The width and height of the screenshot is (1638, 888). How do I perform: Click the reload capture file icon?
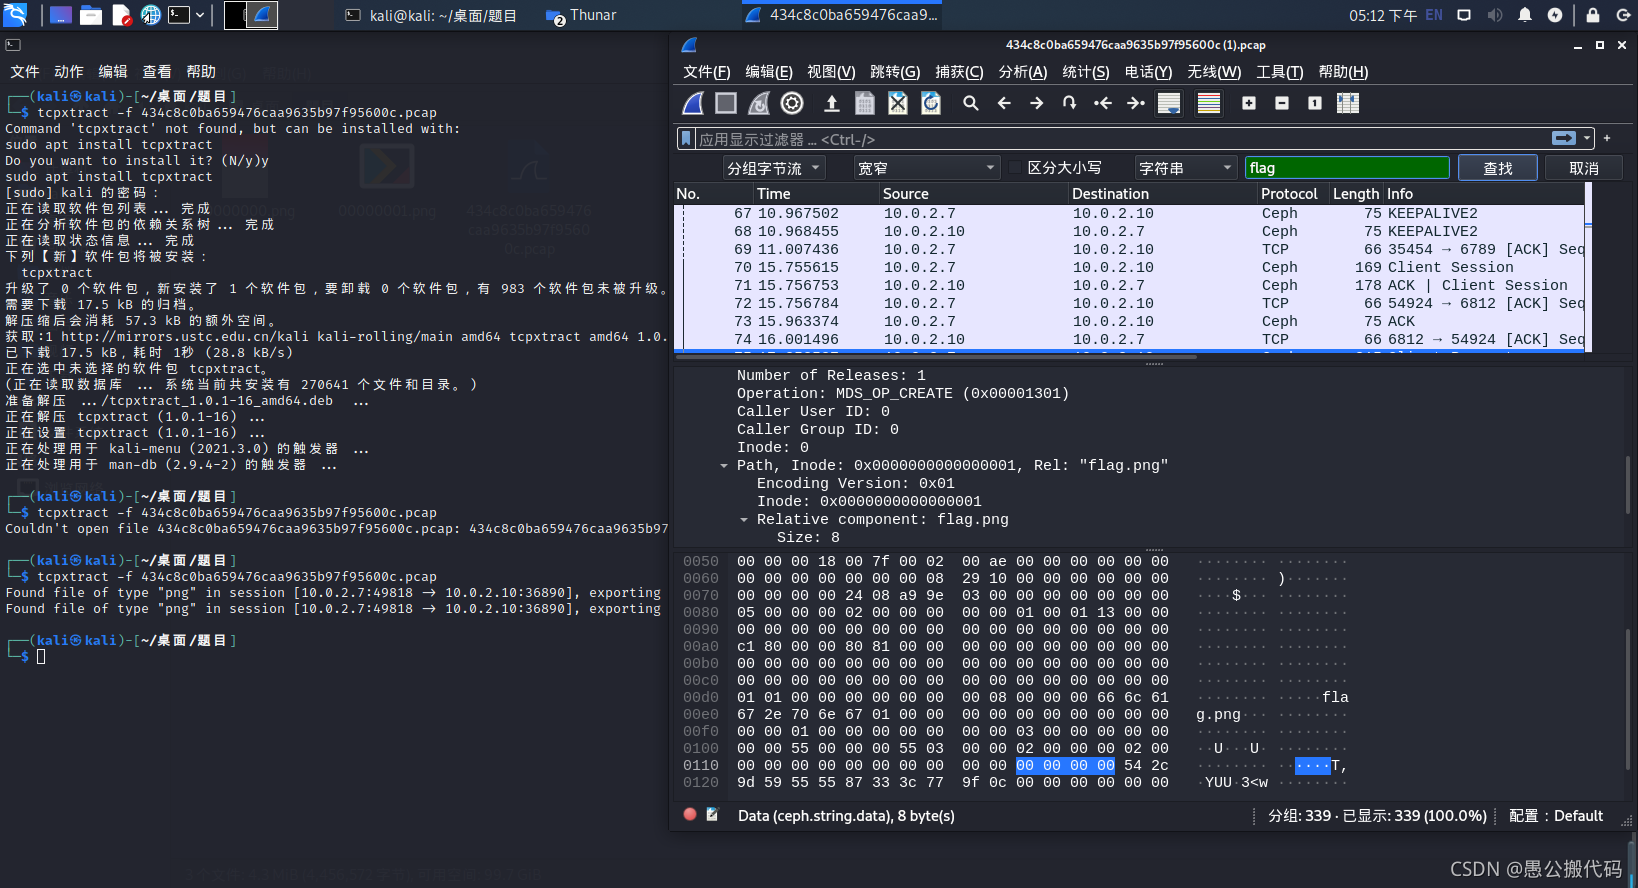pos(931,103)
